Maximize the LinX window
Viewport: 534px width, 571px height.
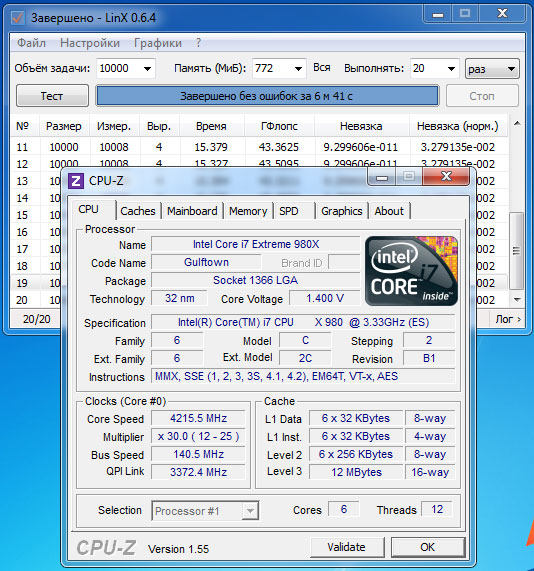[465, 14]
